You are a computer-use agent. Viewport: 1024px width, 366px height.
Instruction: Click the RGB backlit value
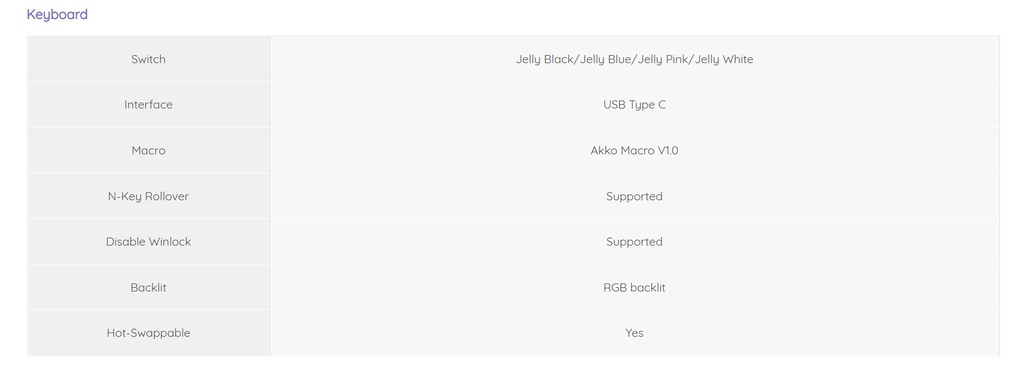click(x=634, y=288)
